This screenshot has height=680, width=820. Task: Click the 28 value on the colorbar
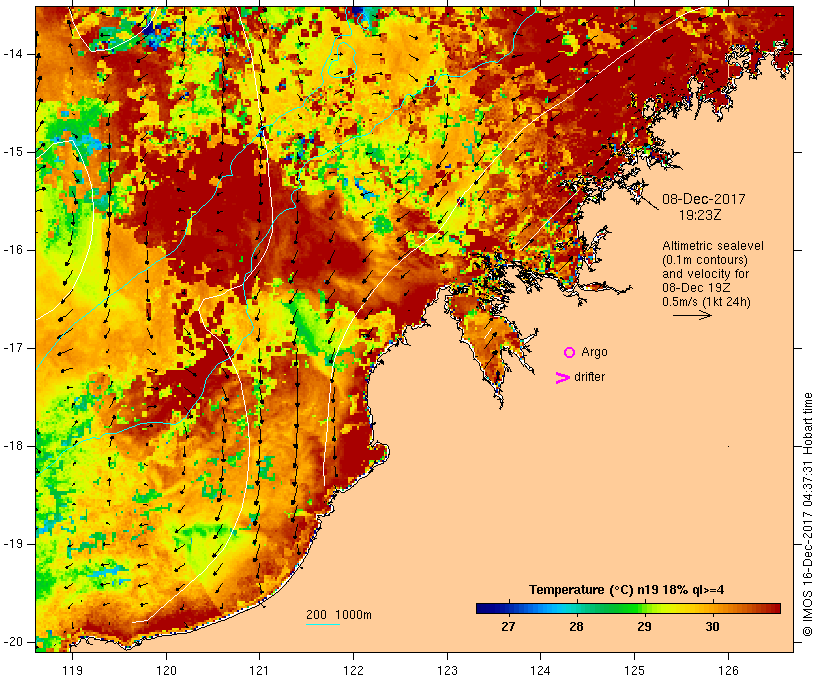[576, 626]
